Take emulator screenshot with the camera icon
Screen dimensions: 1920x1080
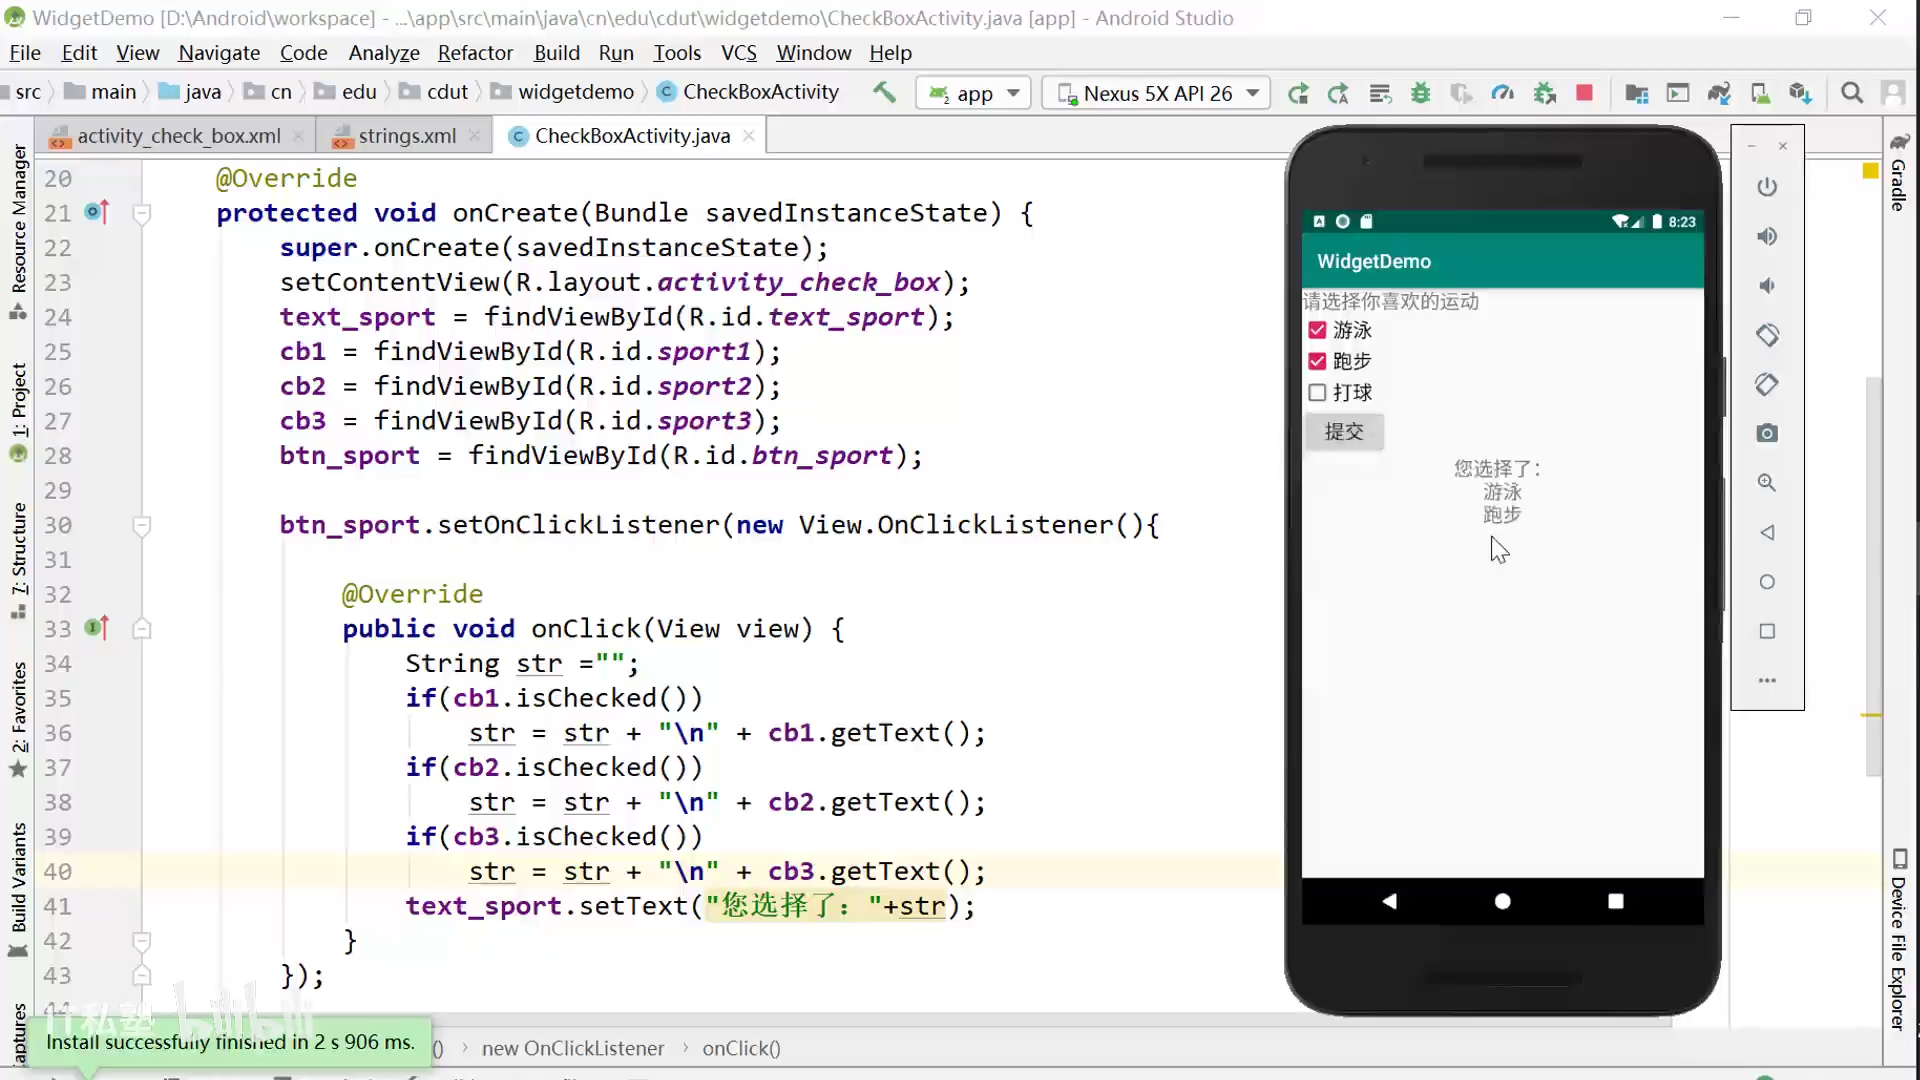pos(1767,433)
